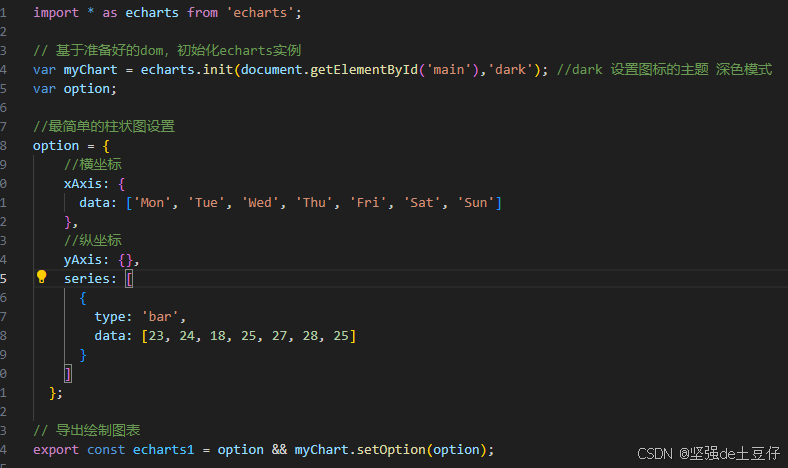788x468 pixels.
Task: Click the 'xAxis' property name
Action: click(x=82, y=183)
